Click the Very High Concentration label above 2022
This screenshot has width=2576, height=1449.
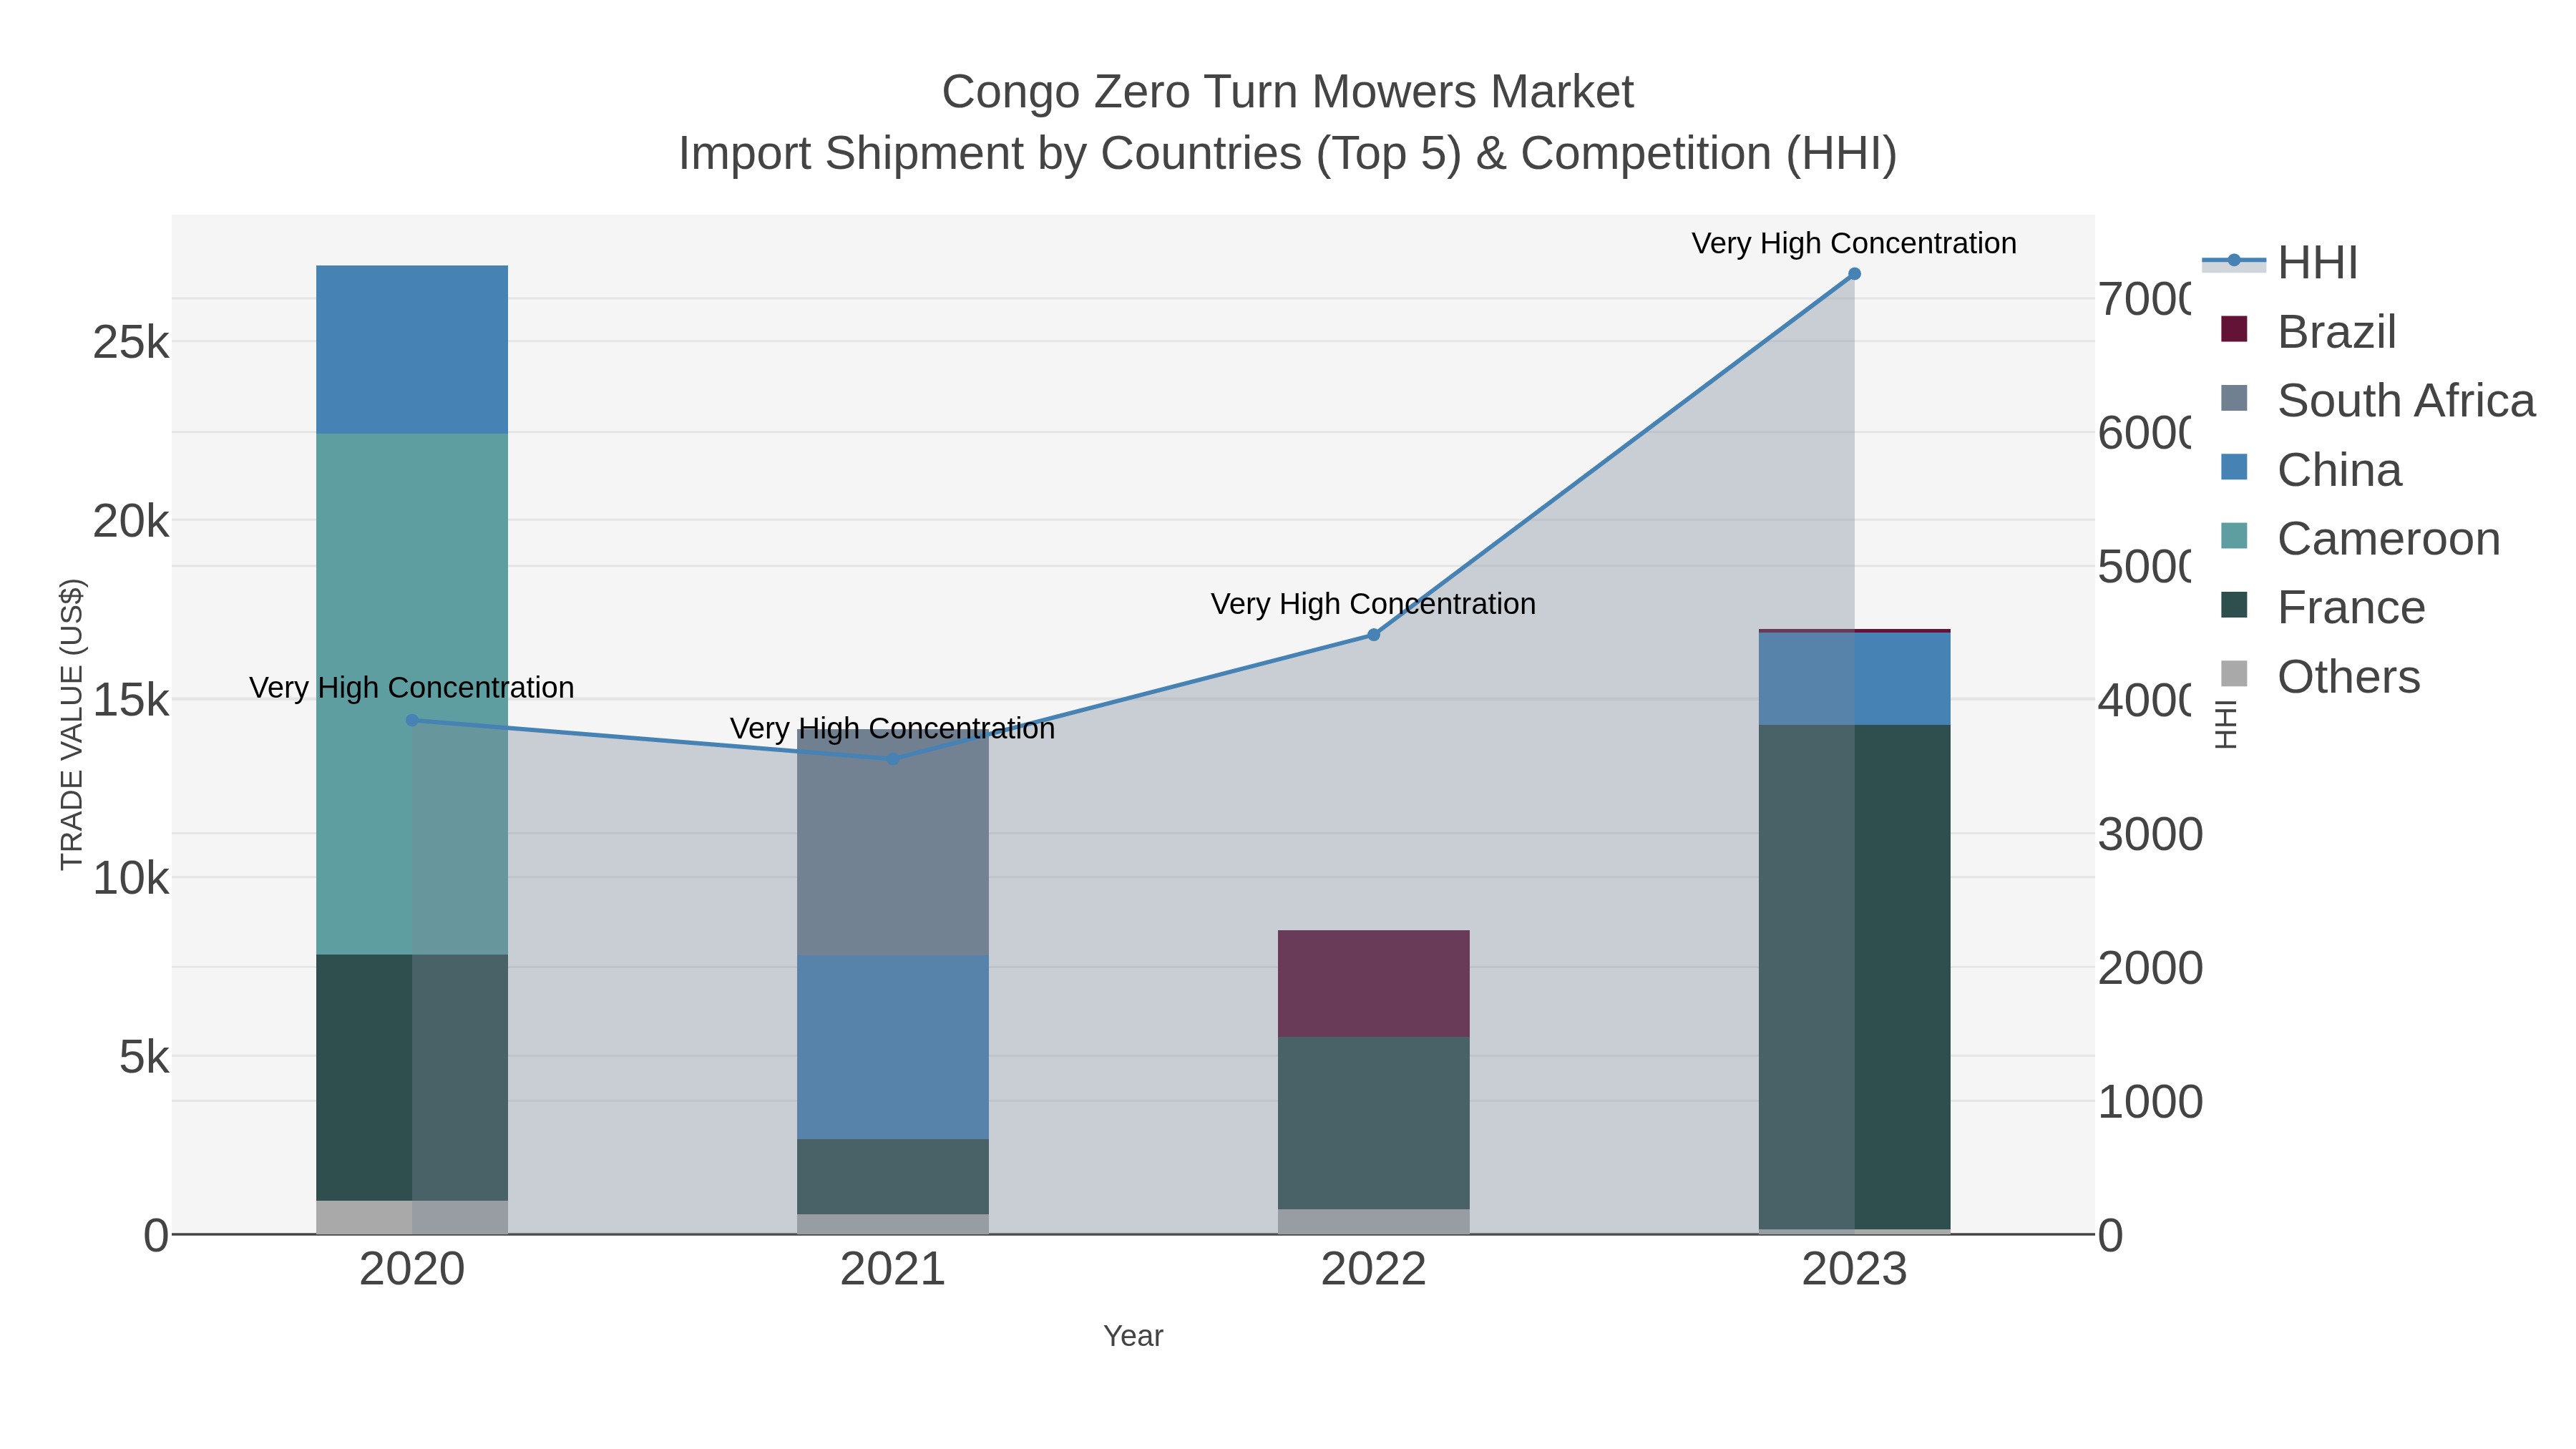coord(1373,604)
